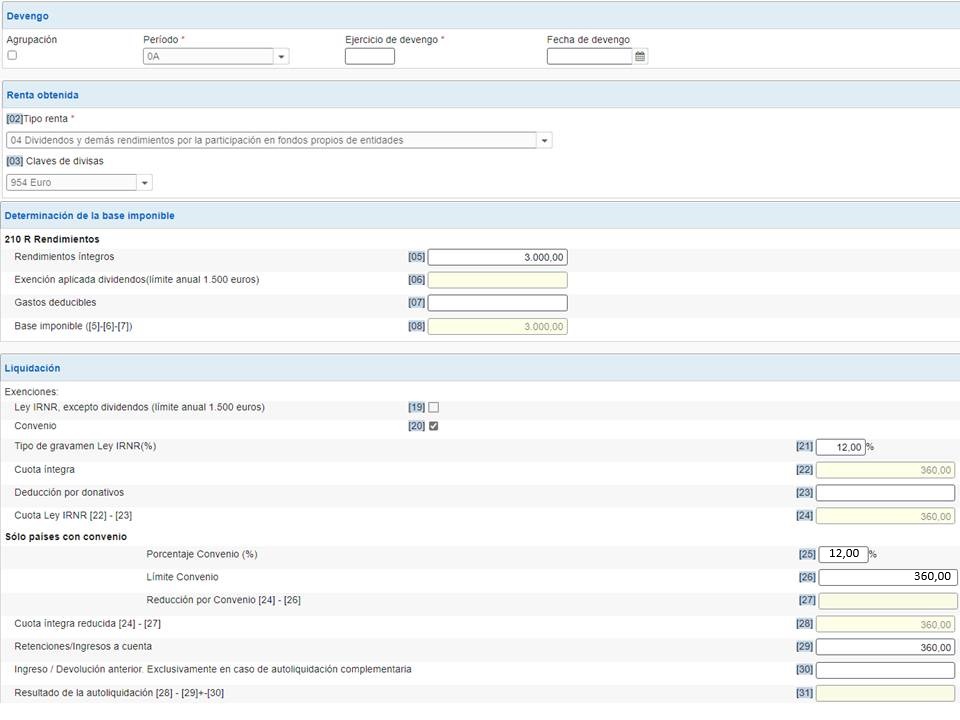Image resolution: width=960 pixels, height=720 pixels.
Task: Click the 'Retenciones/Ingresos a cuenta' label
Action: pyautogui.click(x=83, y=647)
